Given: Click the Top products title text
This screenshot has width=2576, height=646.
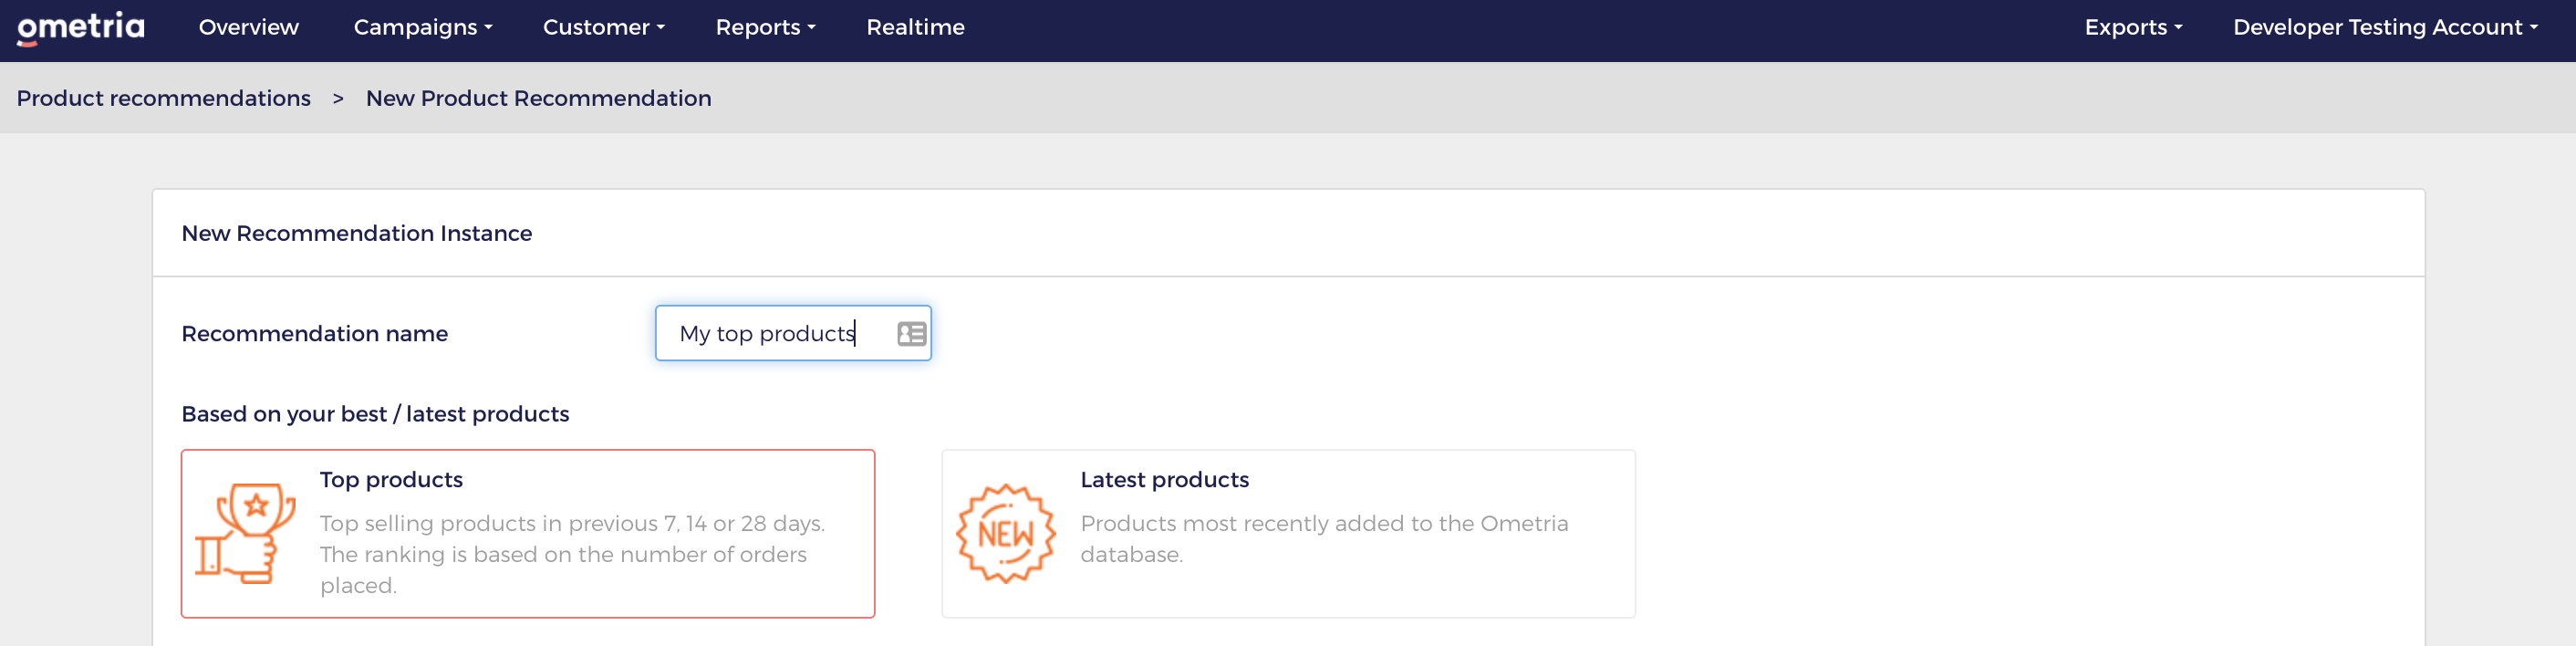Looking at the screenshot, I should point(391,479).
